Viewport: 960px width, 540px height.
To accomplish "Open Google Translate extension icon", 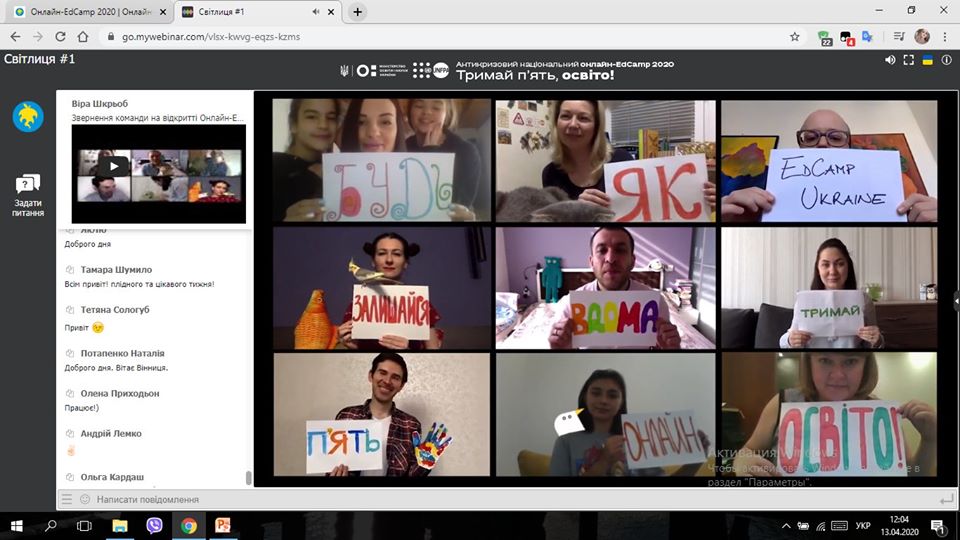I will tap(867, 36).
